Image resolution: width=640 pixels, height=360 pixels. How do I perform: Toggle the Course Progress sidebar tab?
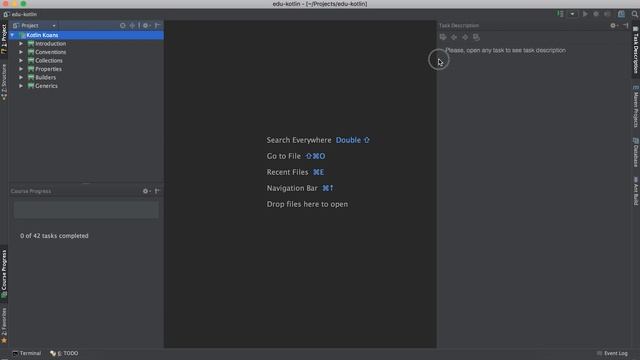[x=4, y=273]
